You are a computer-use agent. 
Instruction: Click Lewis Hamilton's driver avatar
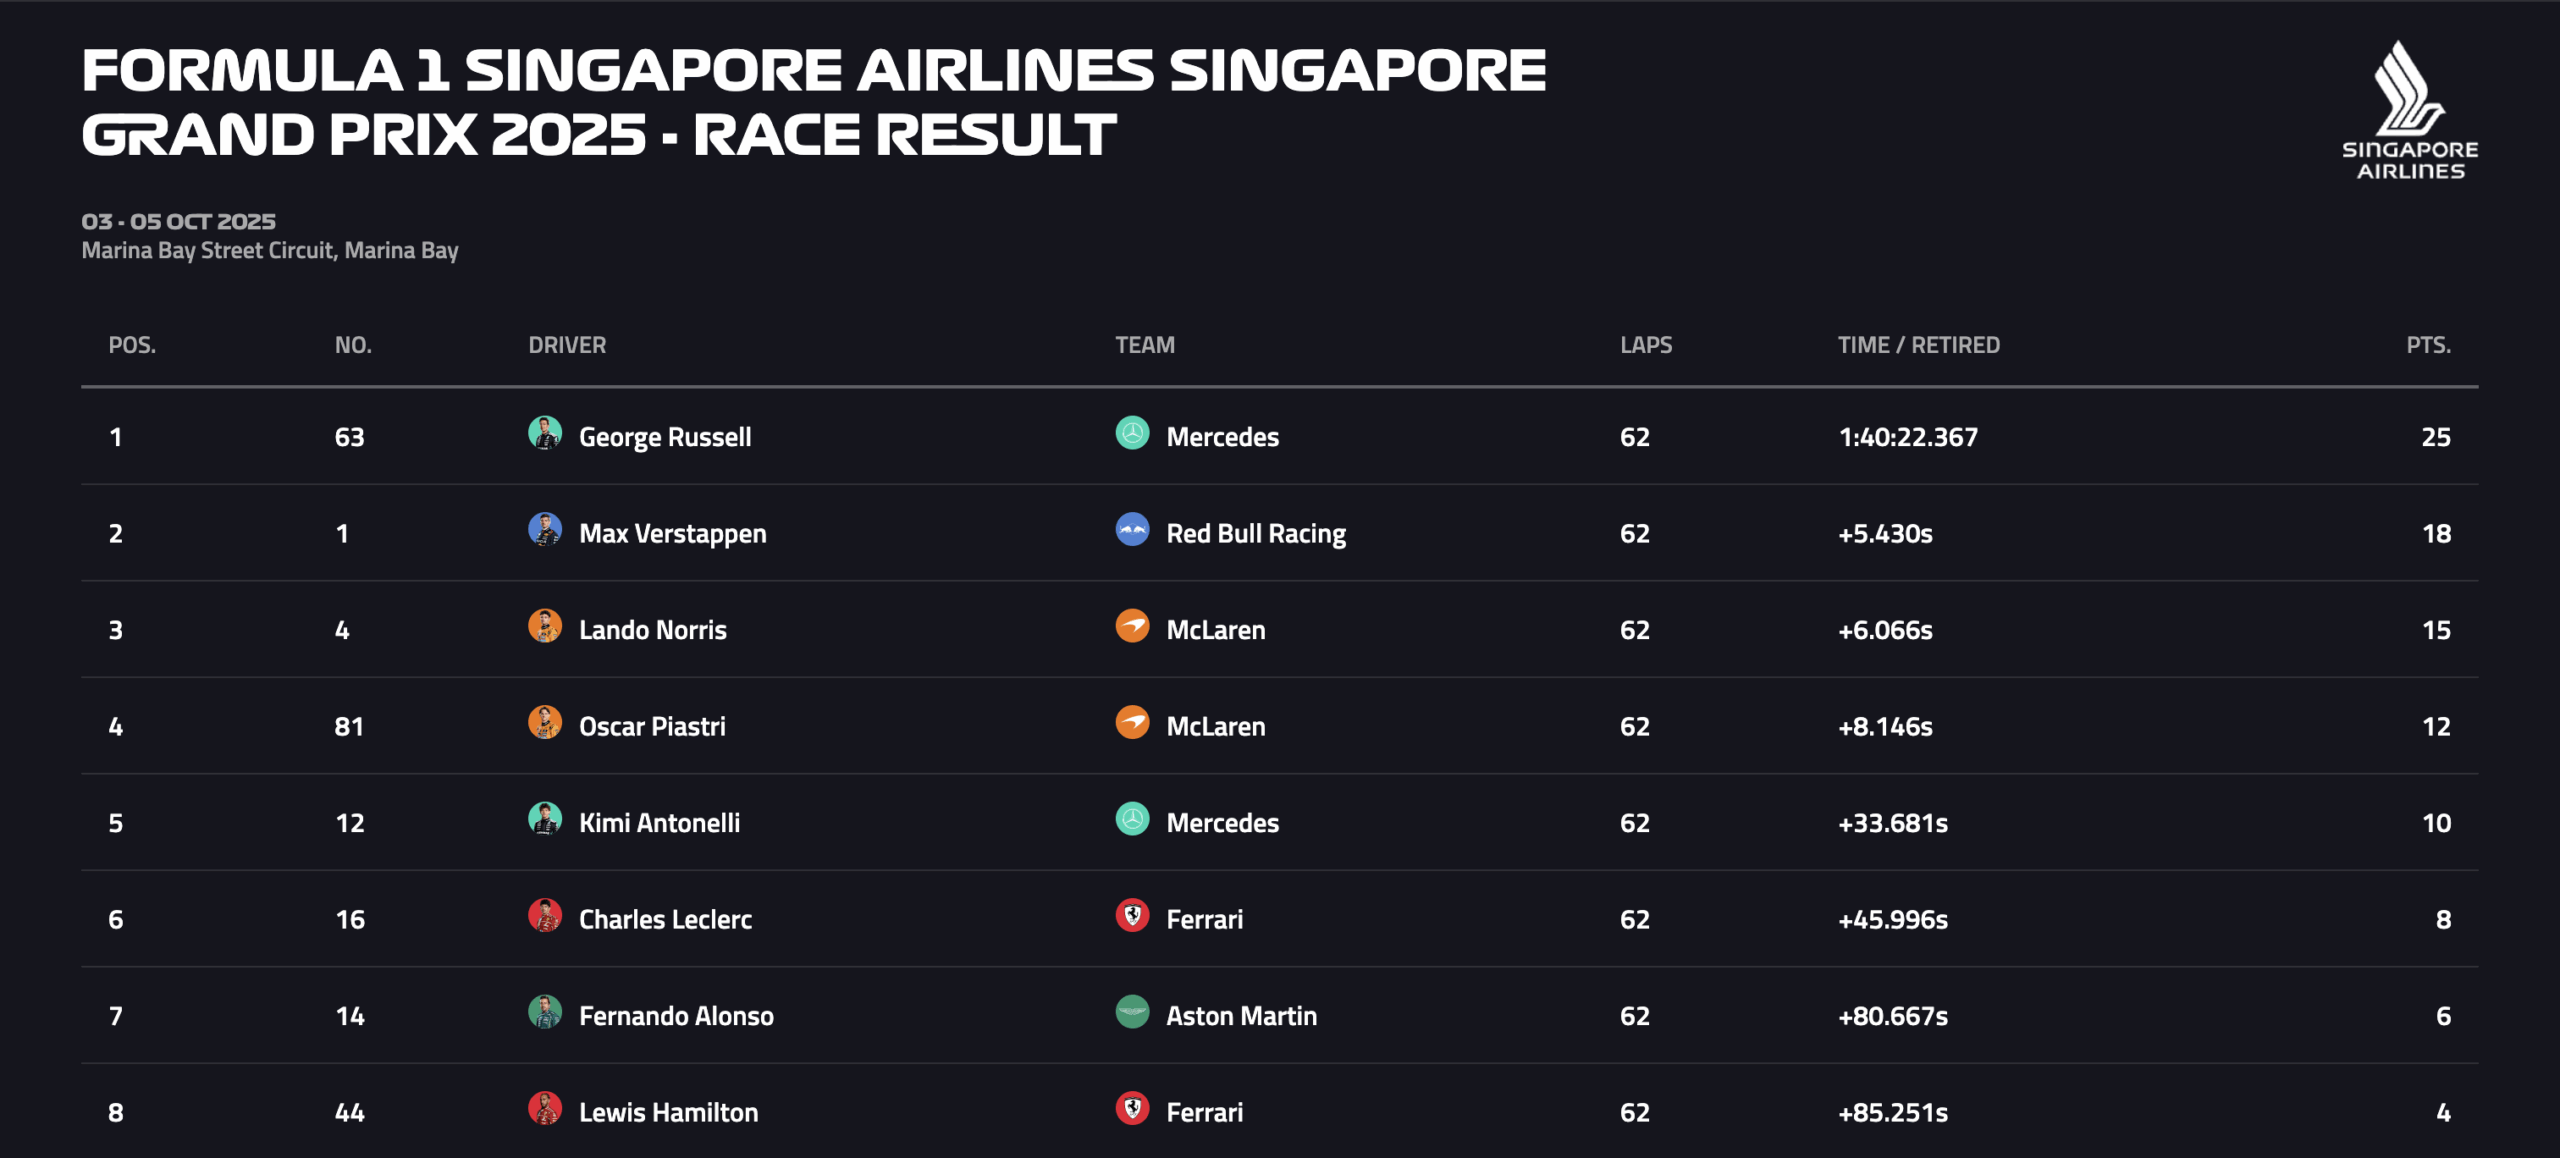(x=544, y=1109)
